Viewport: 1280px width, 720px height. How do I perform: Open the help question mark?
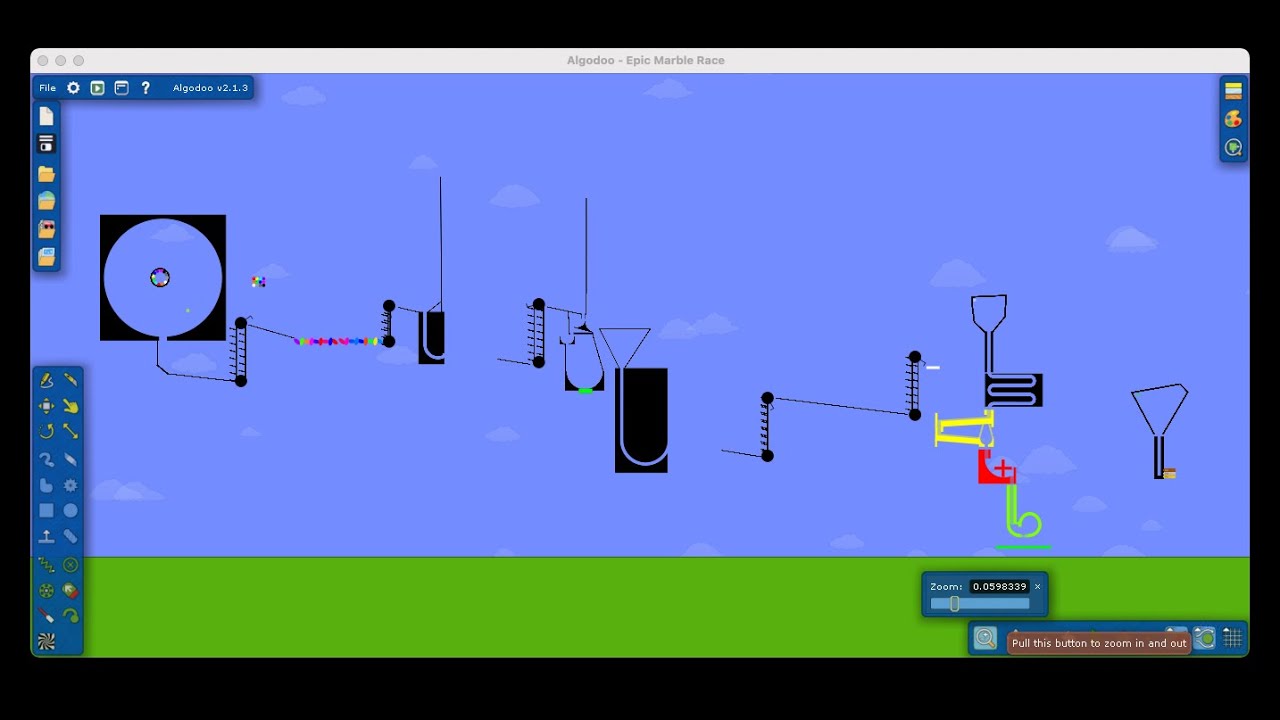(145, 88)
